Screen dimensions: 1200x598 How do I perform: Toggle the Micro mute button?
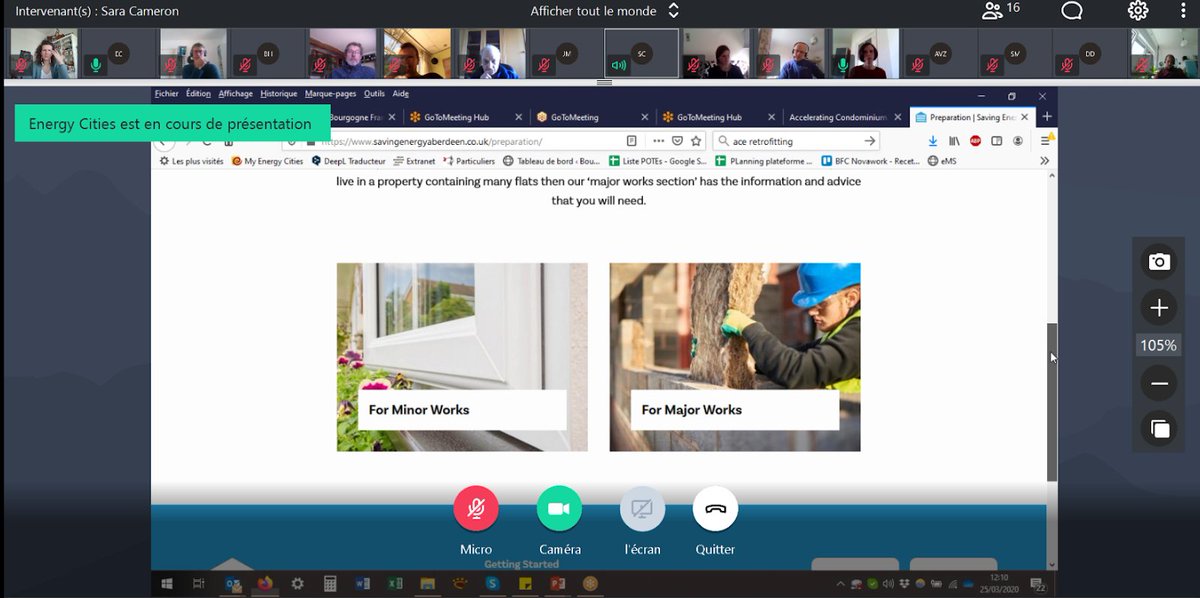476,508
